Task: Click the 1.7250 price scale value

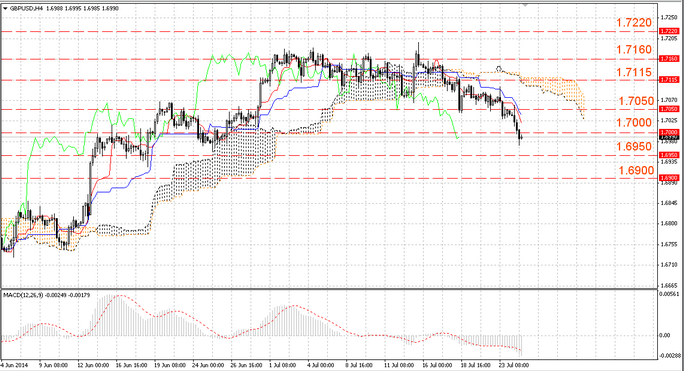Action: (669, 17)
